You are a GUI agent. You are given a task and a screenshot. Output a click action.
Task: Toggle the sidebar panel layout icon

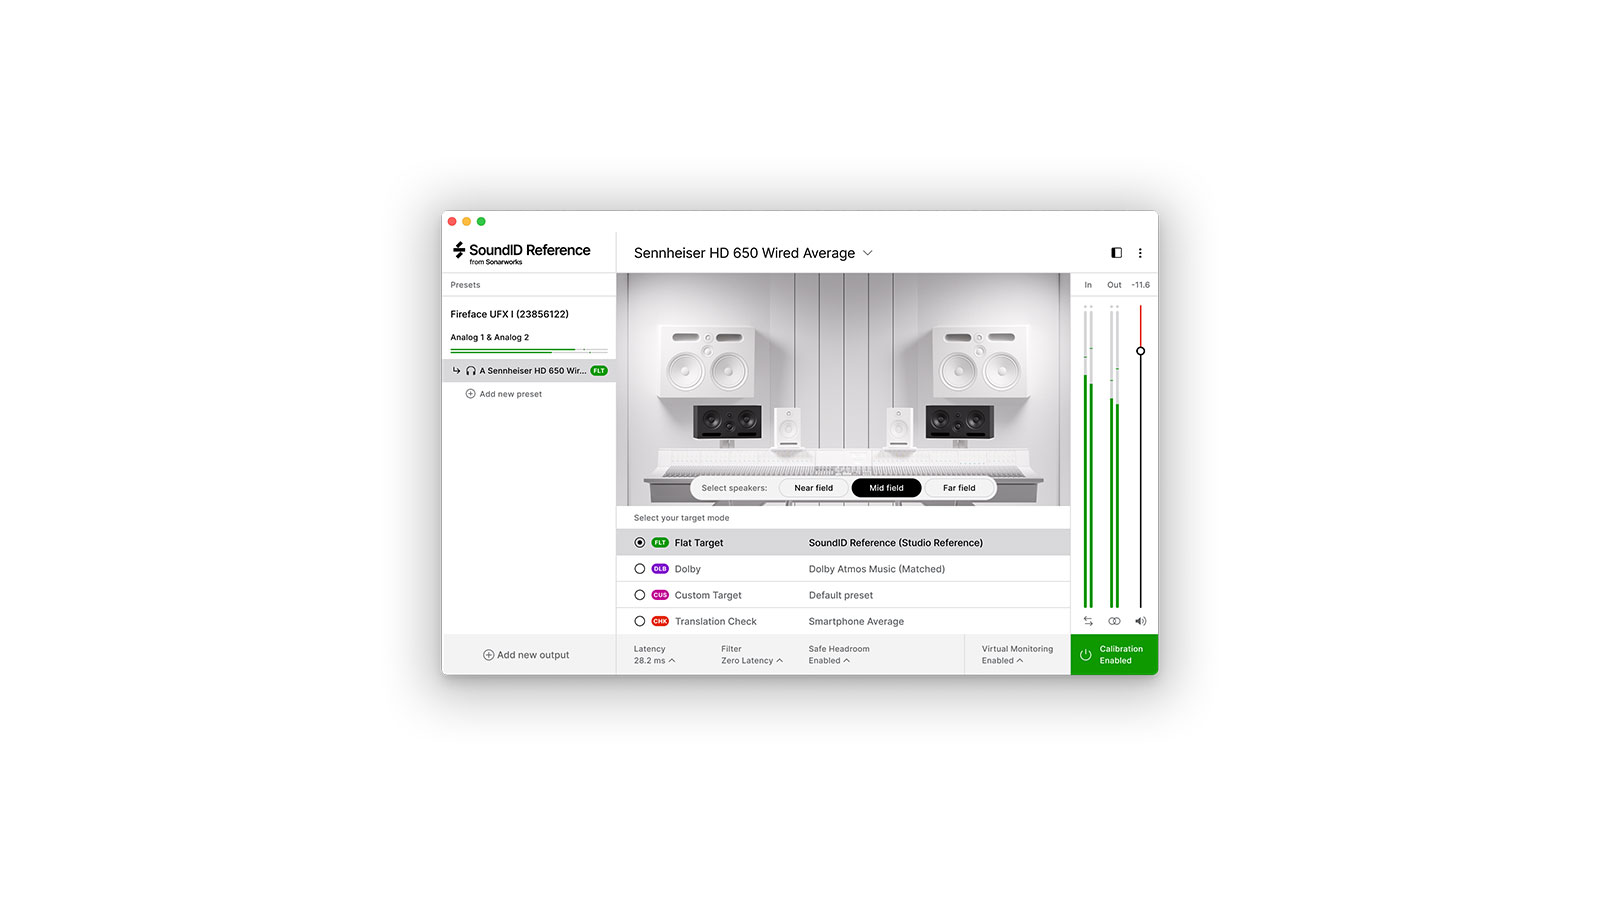[x=1117, y=253]
